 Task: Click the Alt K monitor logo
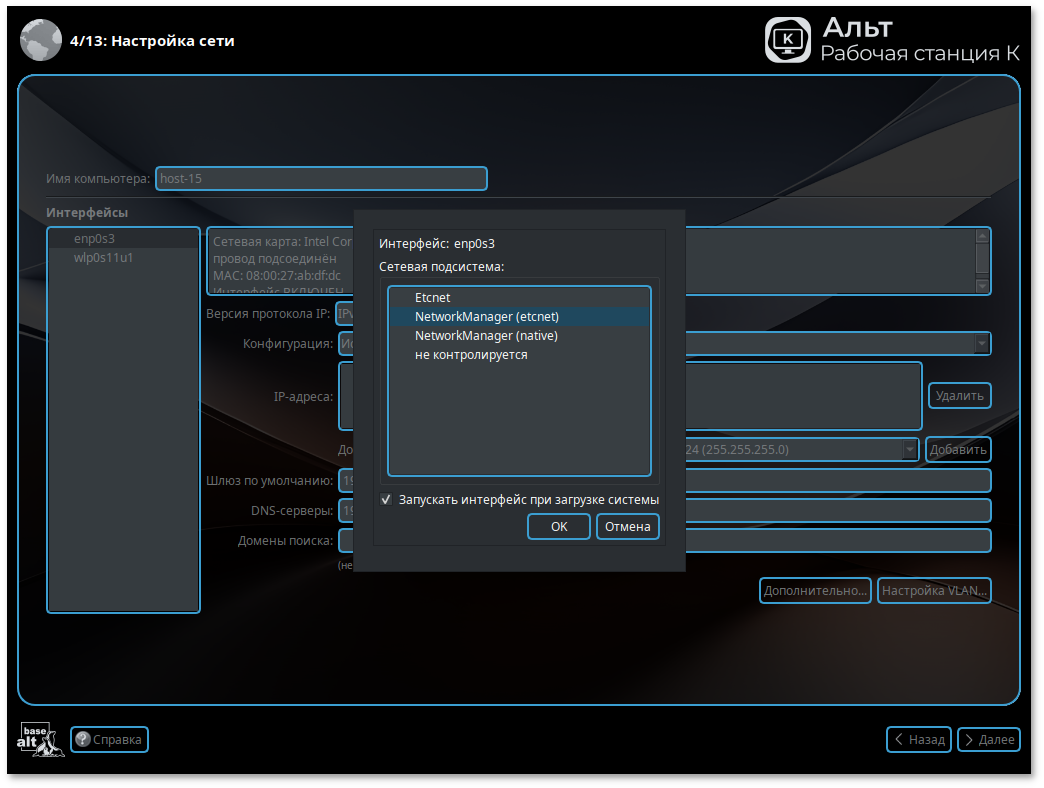pyautogui.click(x=787, y=40)
